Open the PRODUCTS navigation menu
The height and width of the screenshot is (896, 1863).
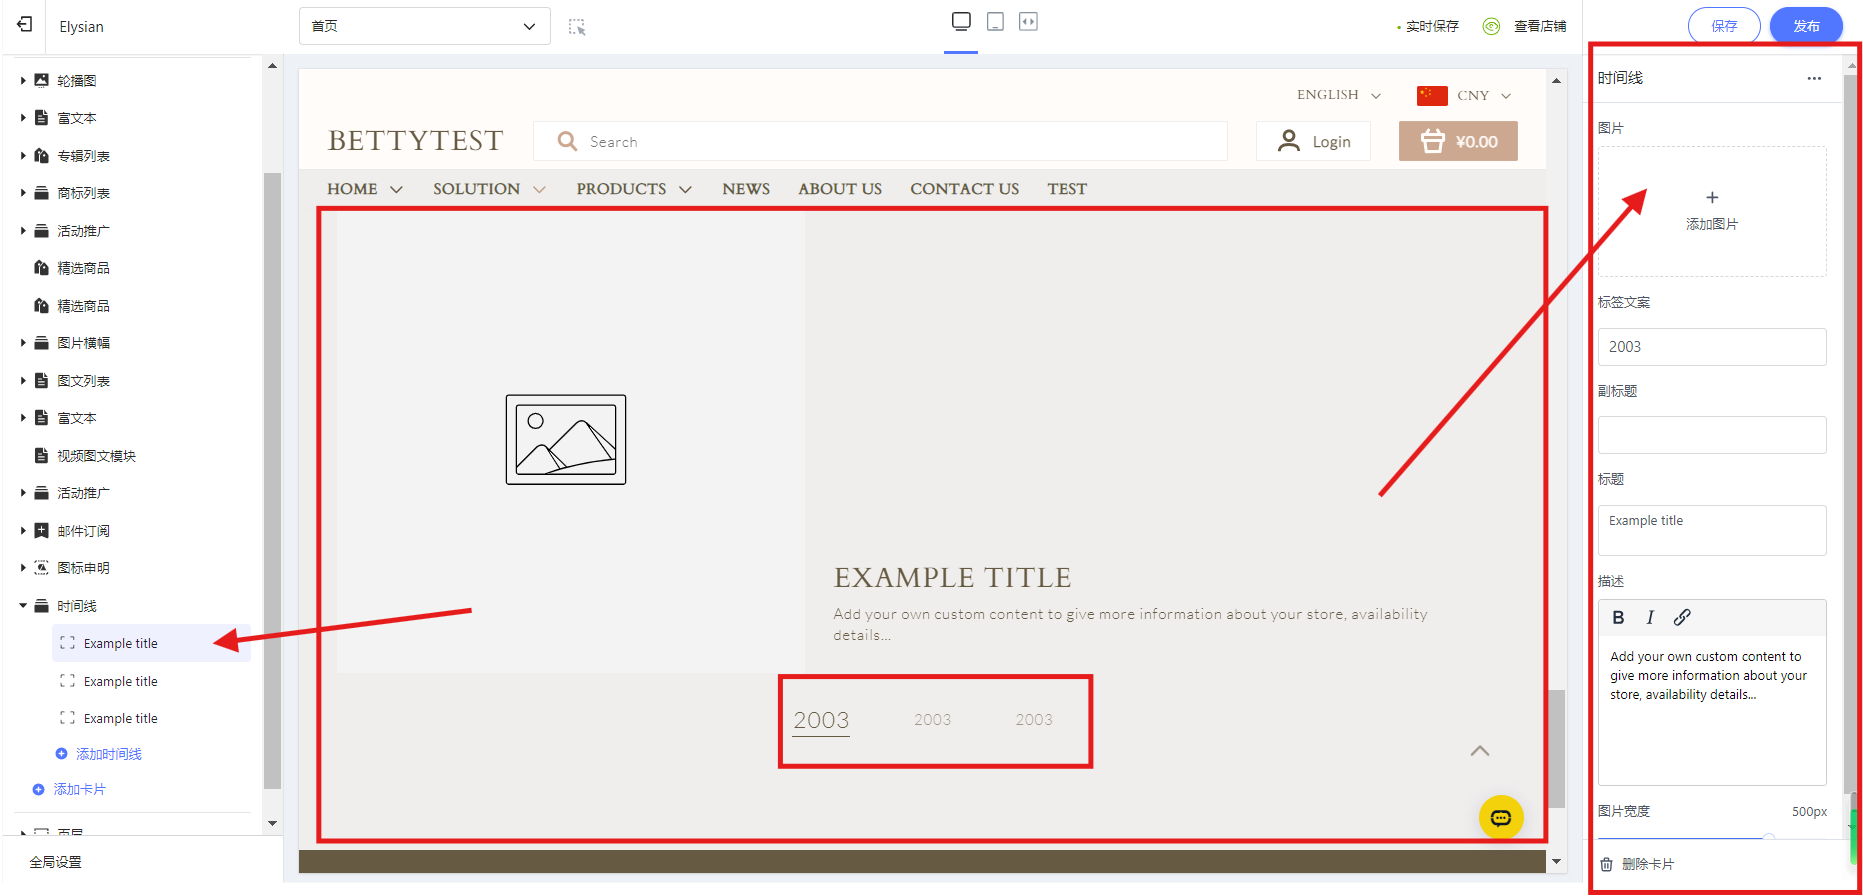[633, 189]
